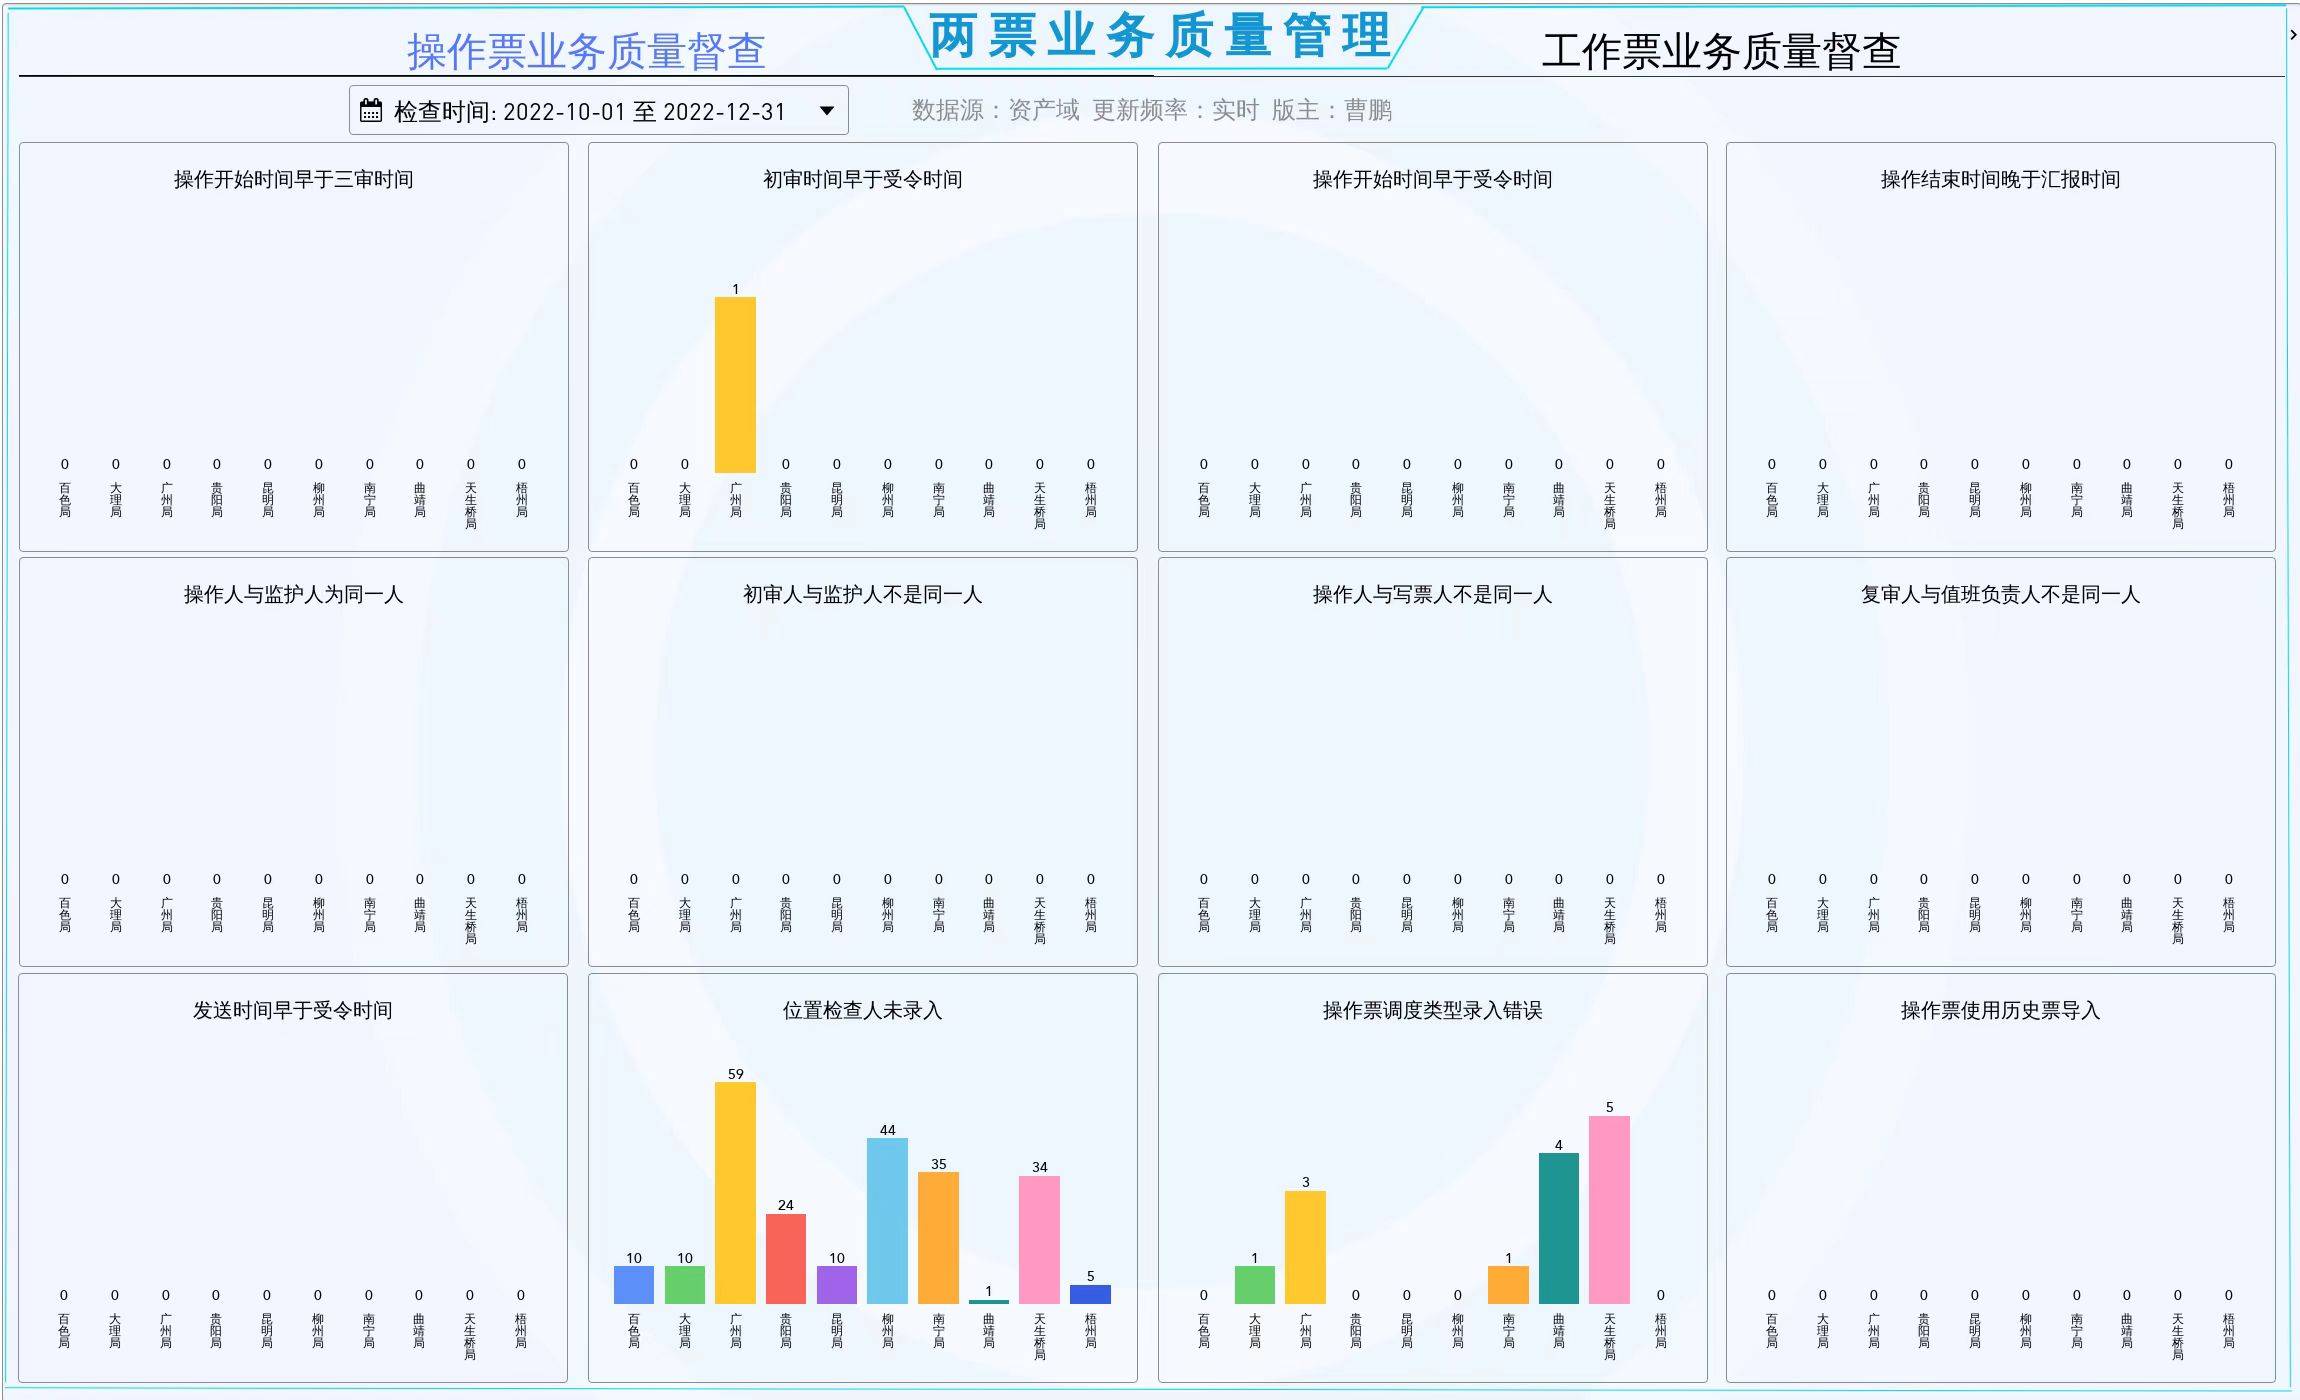Click the pink 天生桥局 bar valued 34
Screen dimensions: 2300x1400
tap(1039, 1239)
